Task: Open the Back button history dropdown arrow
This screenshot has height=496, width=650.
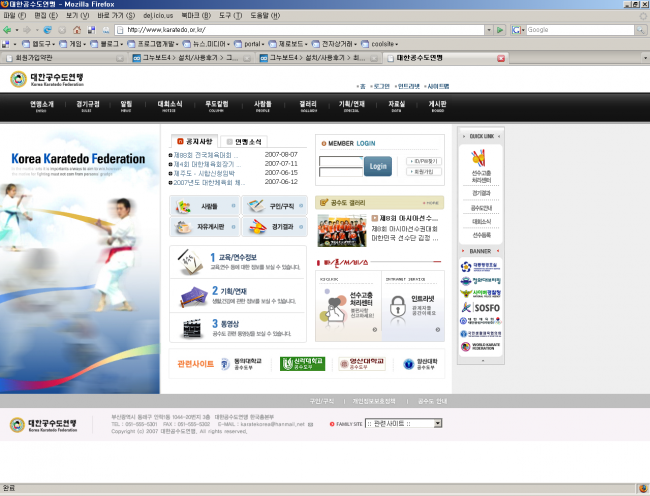Action: coord(17,30)
